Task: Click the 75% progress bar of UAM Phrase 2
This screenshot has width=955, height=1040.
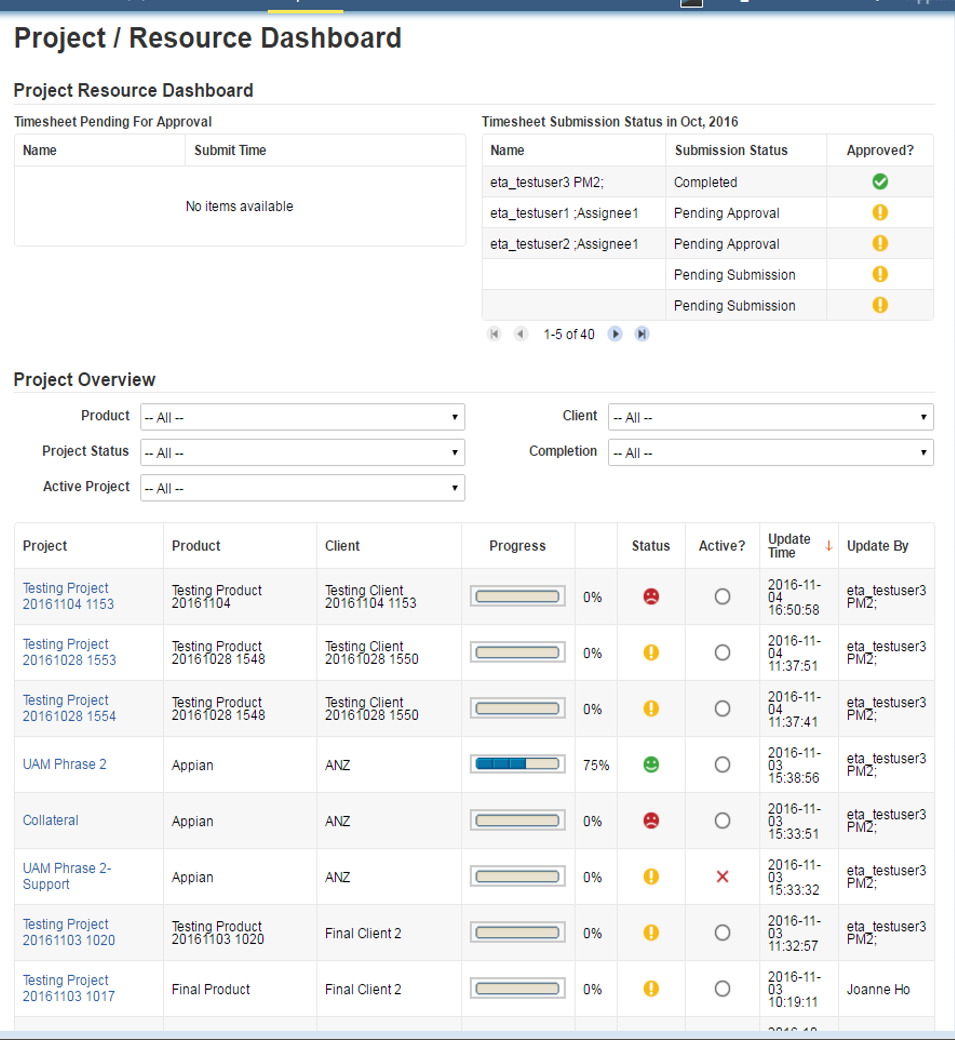Action: click(x=518, y=764)
